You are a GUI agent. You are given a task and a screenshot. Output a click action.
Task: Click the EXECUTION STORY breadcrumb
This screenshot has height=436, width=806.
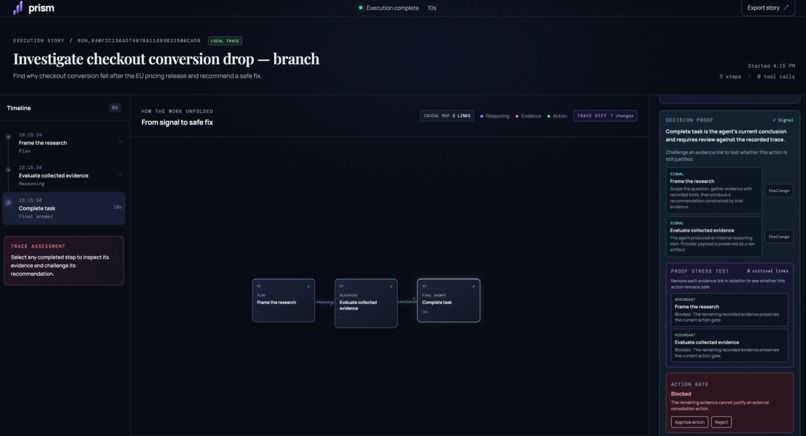(x=39, y=41)
